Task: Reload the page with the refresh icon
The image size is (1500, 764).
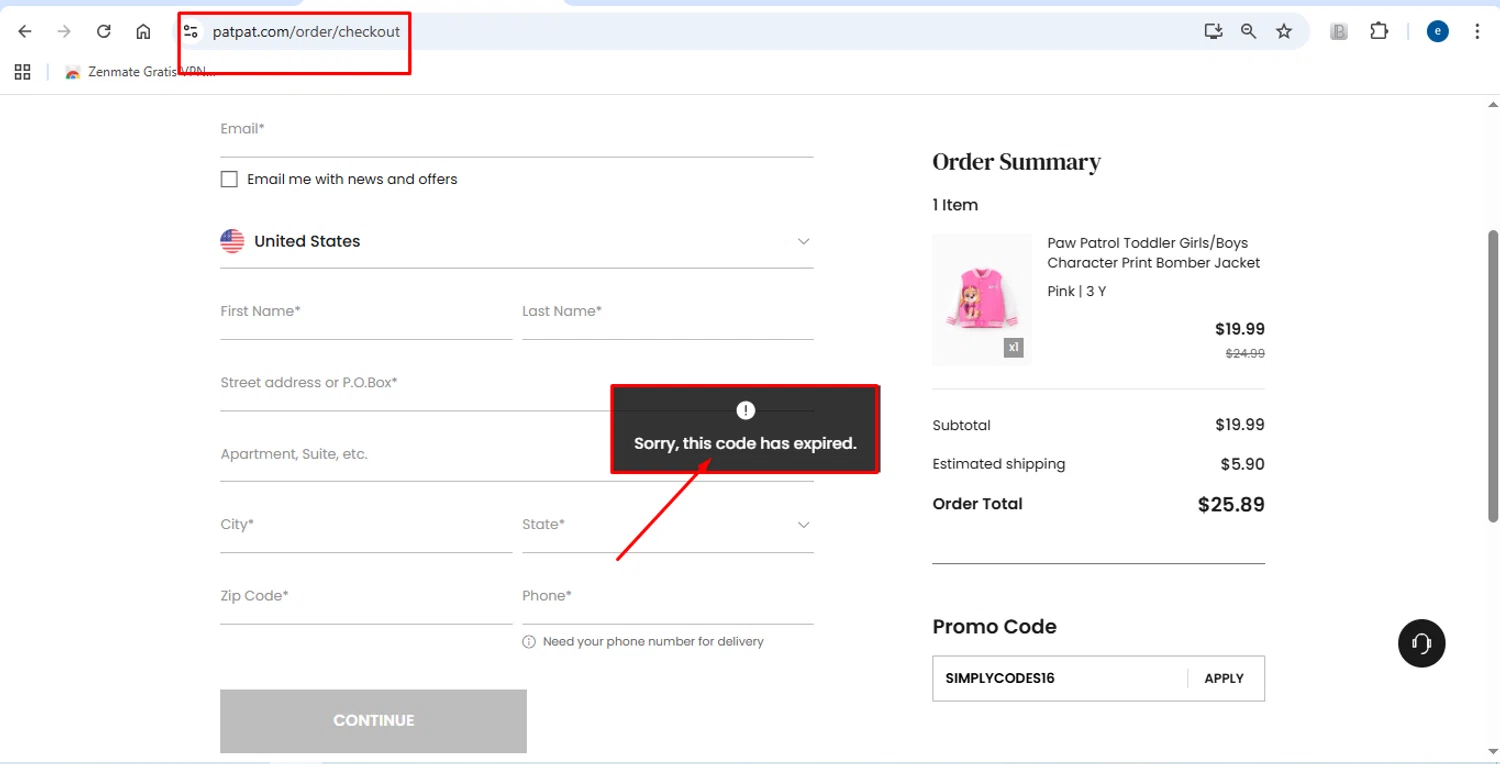Action: 103,32
